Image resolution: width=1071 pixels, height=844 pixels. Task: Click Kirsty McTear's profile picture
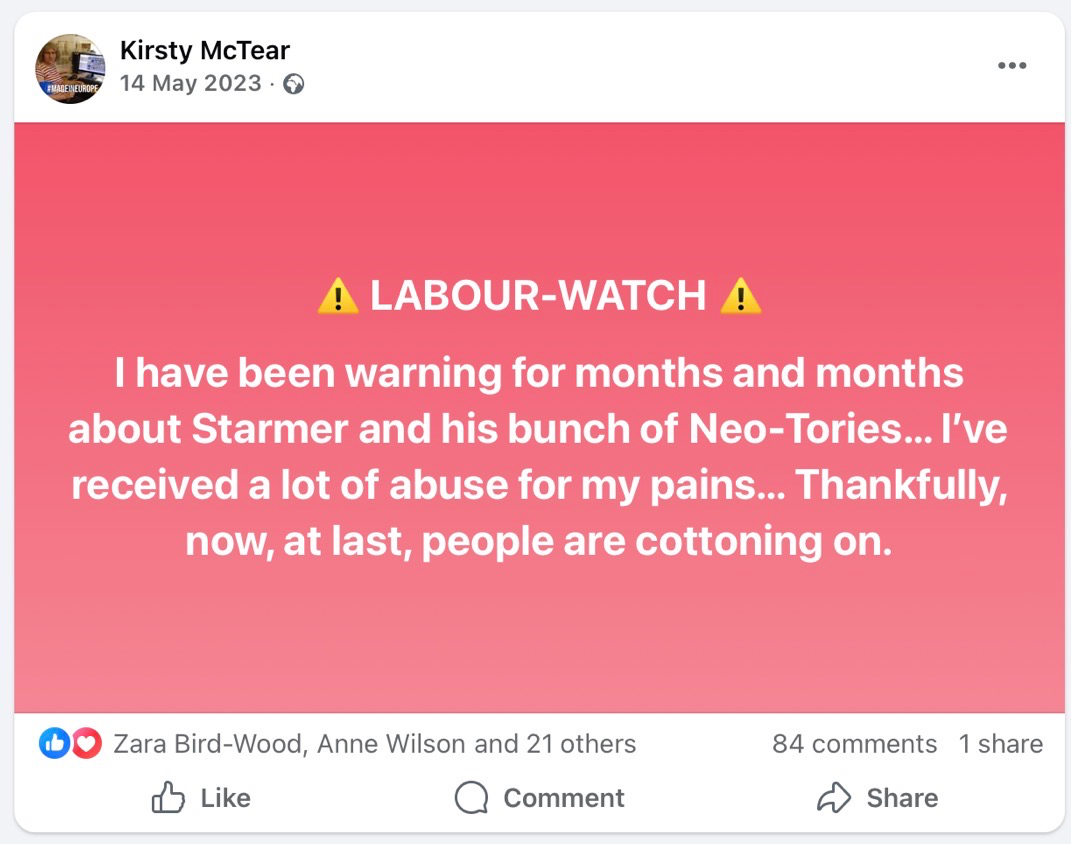(70, 68)
